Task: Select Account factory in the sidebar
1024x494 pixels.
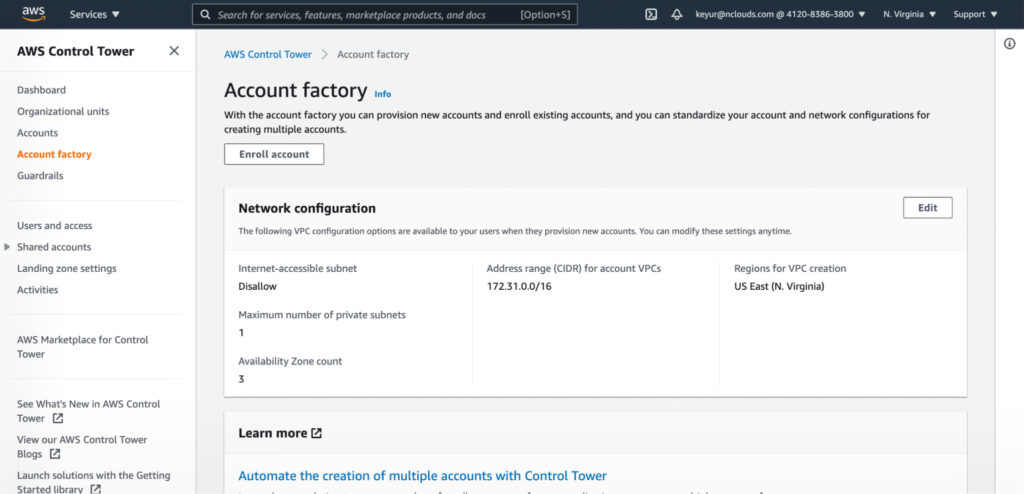Action: (54, 155)
